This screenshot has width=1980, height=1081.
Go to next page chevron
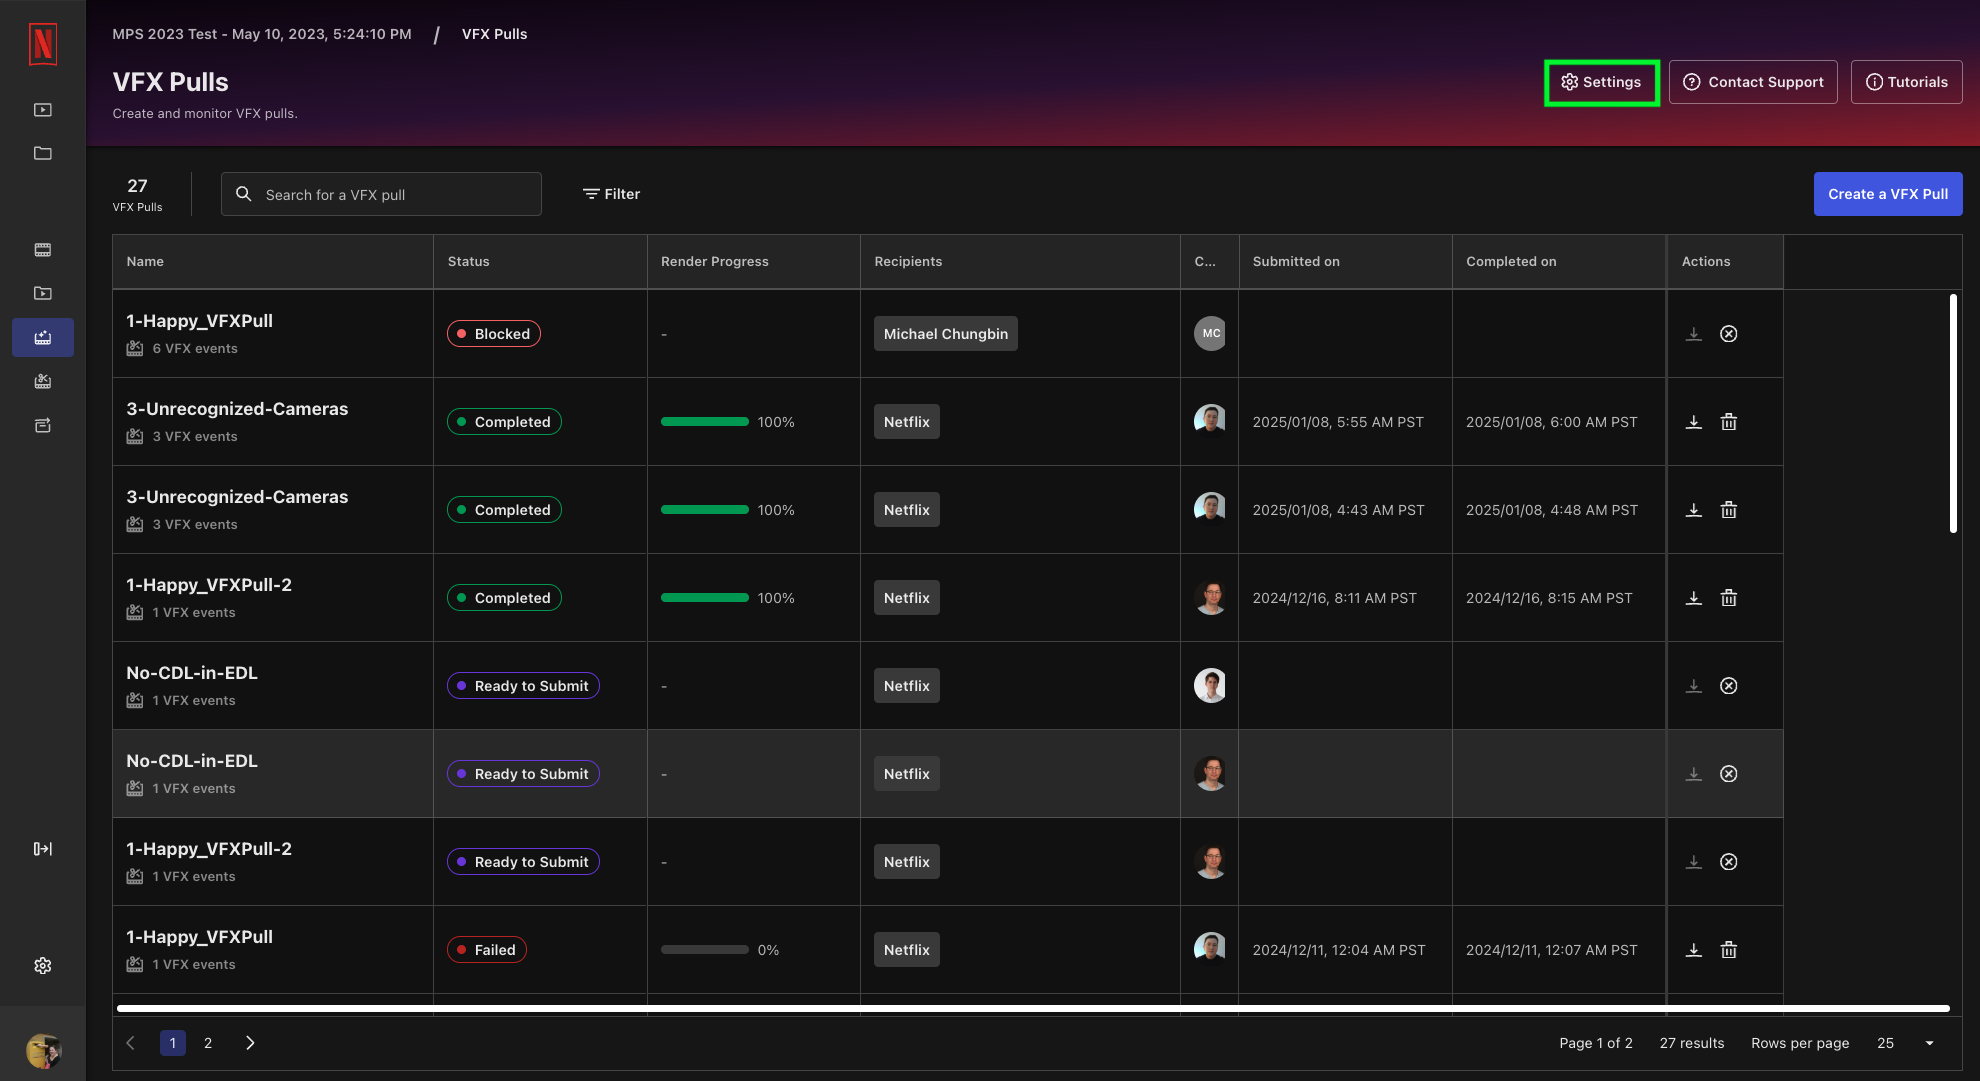coord(250,1043)
